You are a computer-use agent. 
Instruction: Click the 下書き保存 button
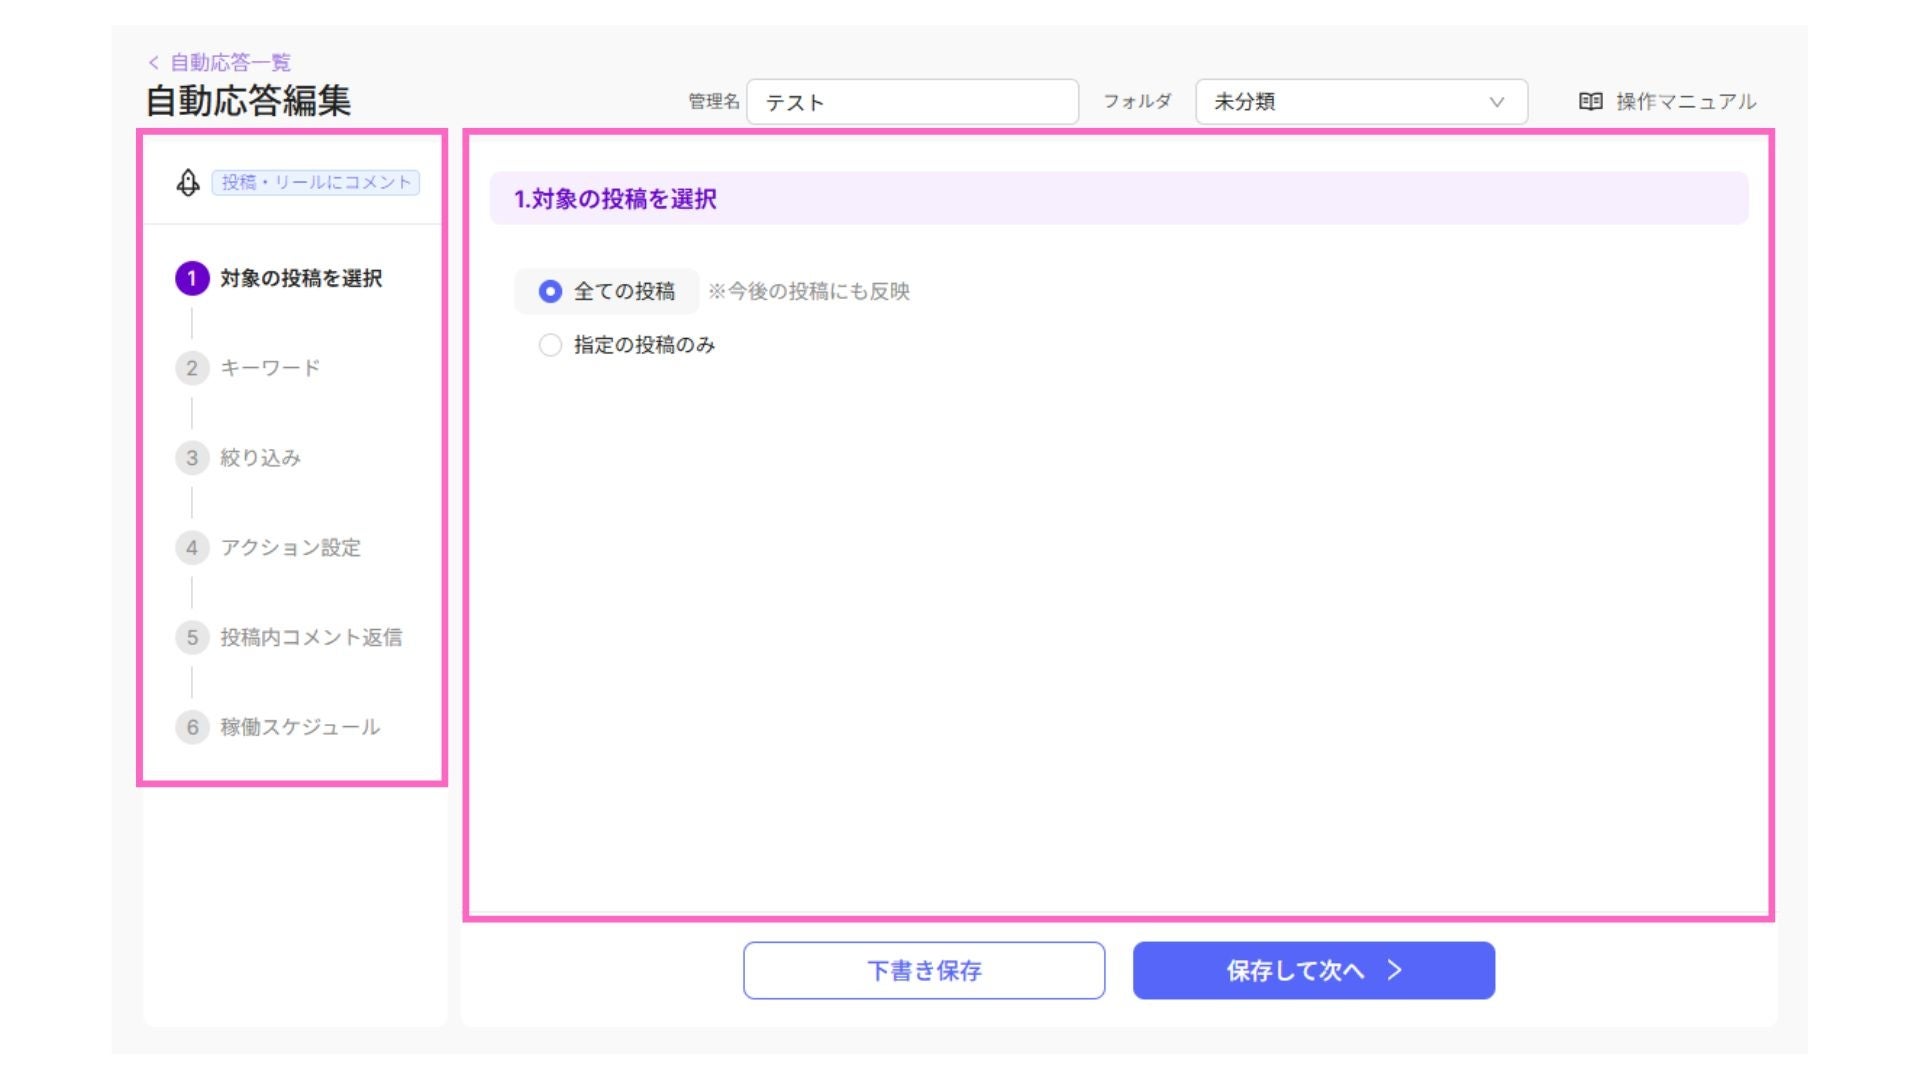point(924,970)
